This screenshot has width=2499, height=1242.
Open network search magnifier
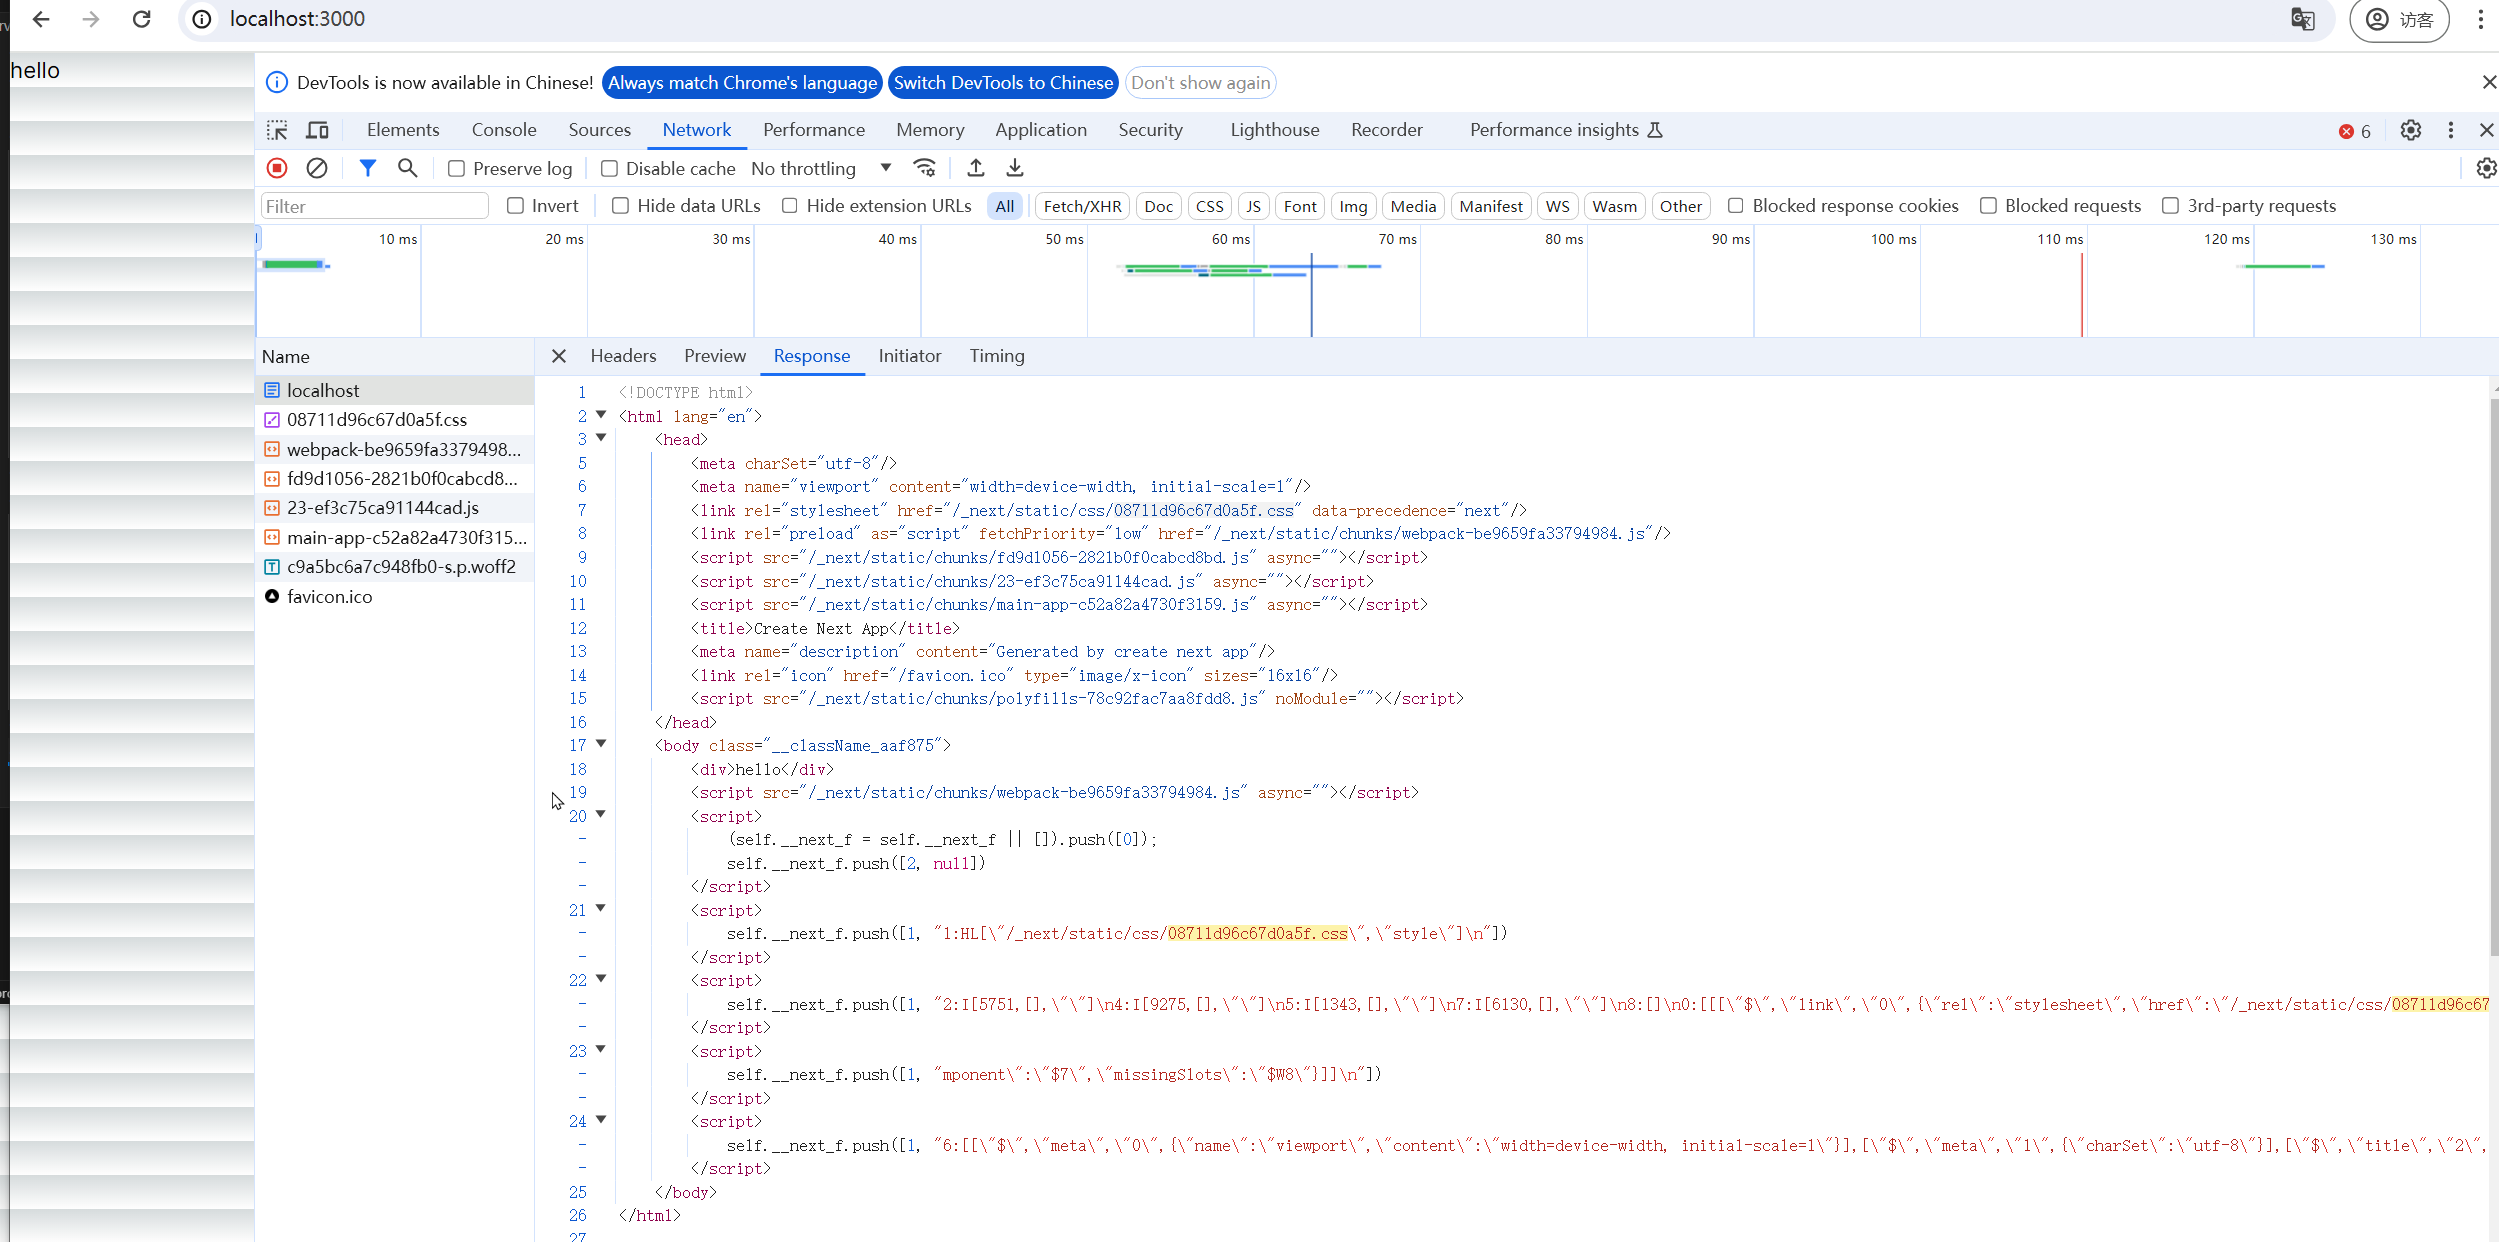407,168
